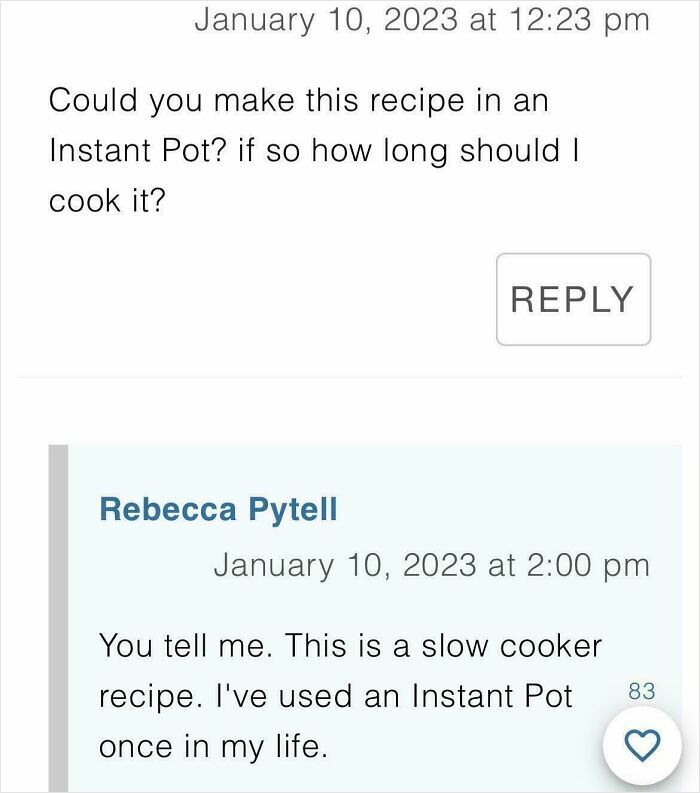Viewport: 700px width, 793px height.
Task: Click "January 10, 2023" in Rebecca's reply date
Action: pyautogui.click(x=344, y=565)
